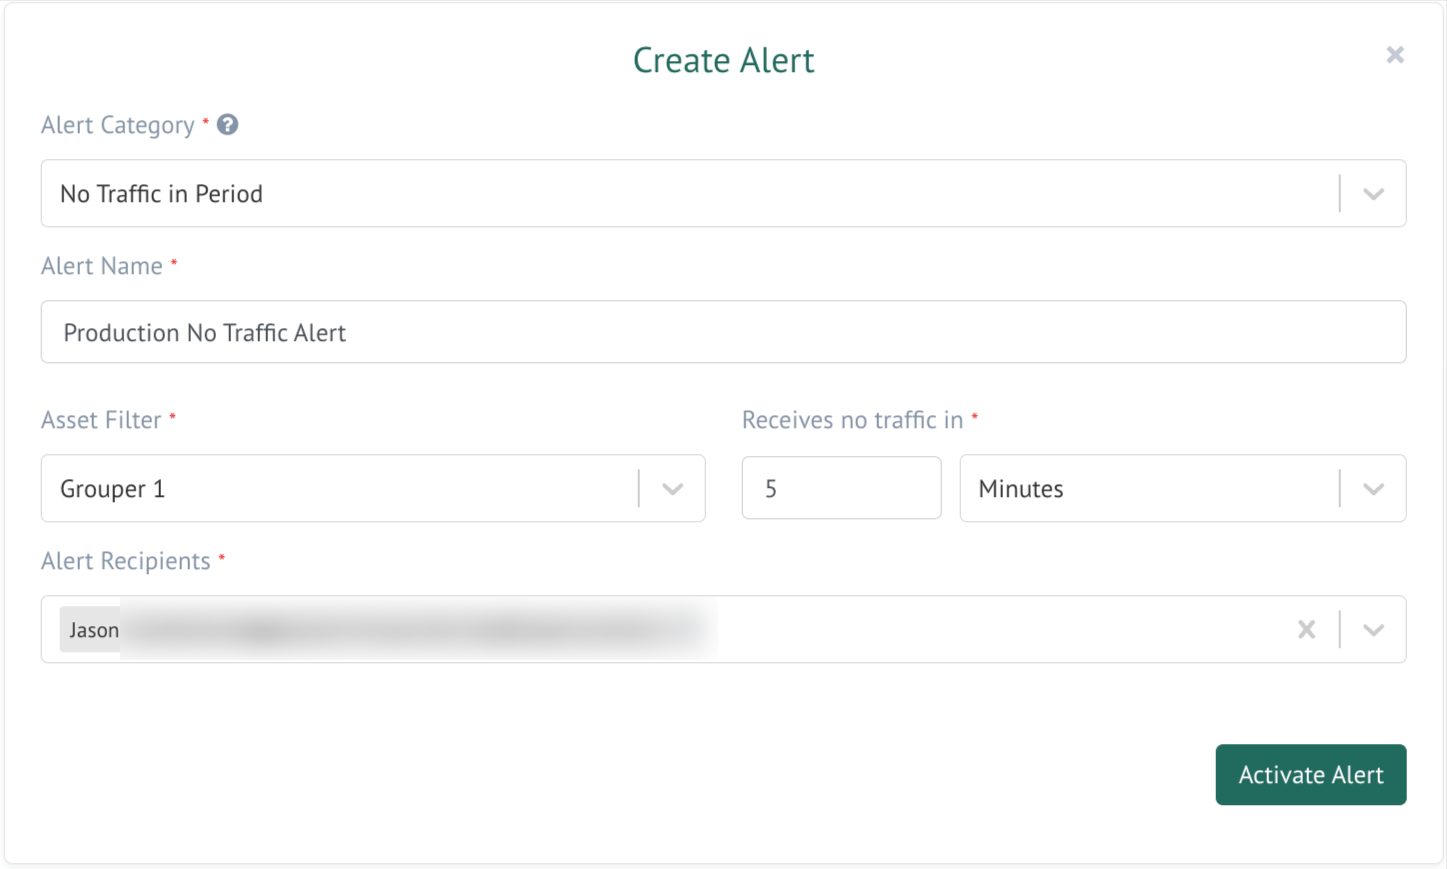The image size is (1447, 869).
Task: Click the Alert Category field label
Action: (118, 125)
